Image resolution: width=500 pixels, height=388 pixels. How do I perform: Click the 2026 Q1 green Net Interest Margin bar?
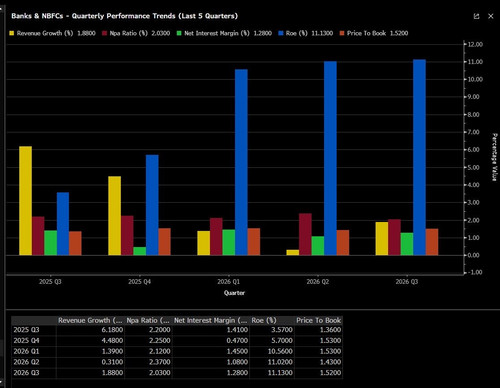pos(229,242)
